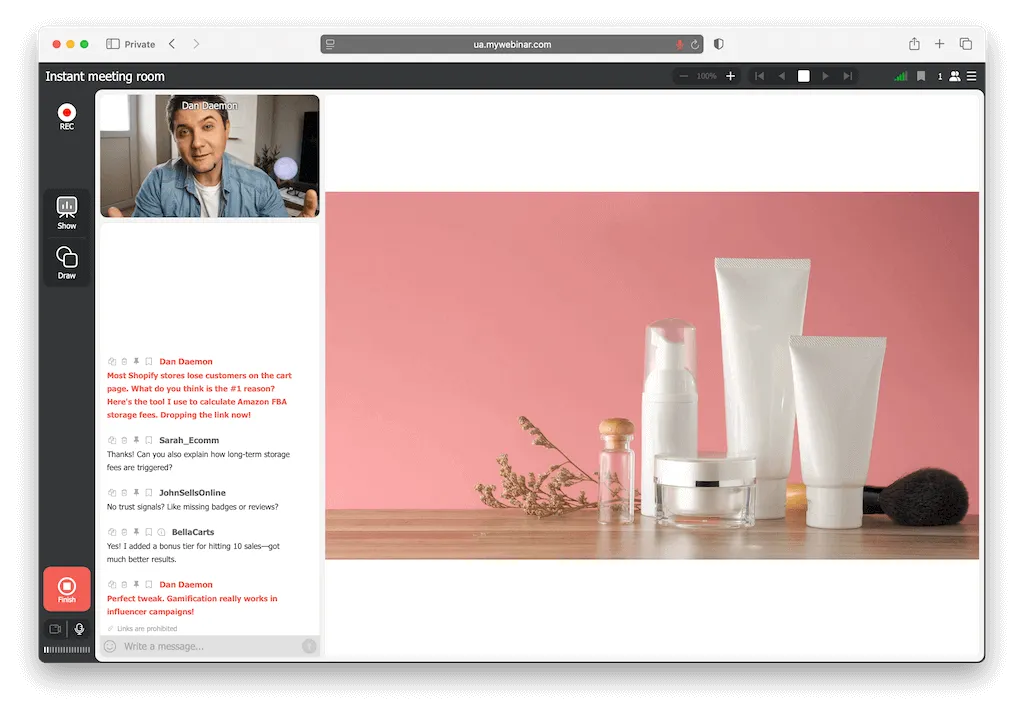Toggle the camera on or off

(x=55, y=628)
